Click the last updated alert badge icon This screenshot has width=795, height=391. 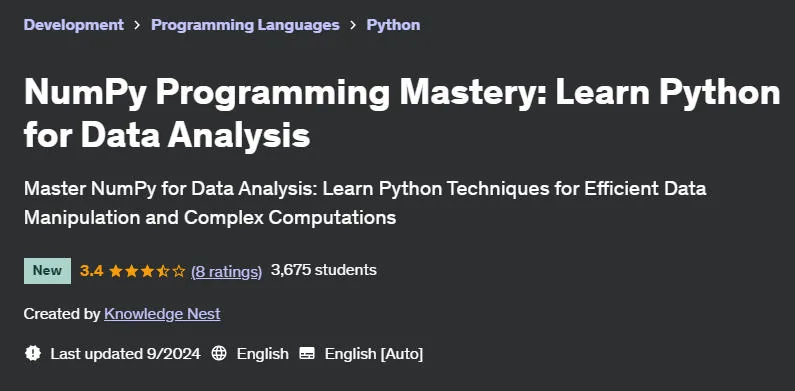(33, 353)
